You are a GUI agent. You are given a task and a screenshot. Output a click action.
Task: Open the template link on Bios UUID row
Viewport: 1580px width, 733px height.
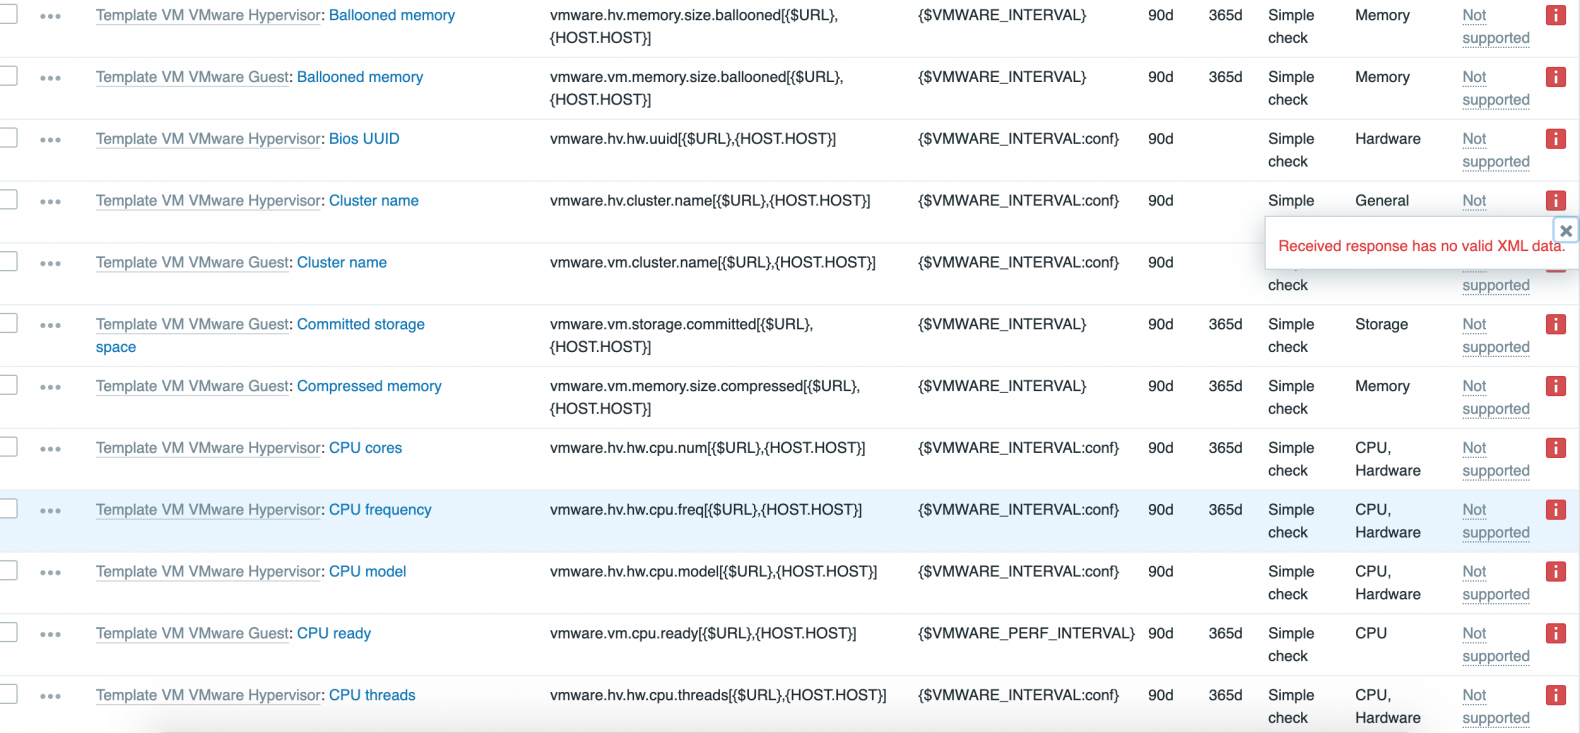(x=209, y=139)
